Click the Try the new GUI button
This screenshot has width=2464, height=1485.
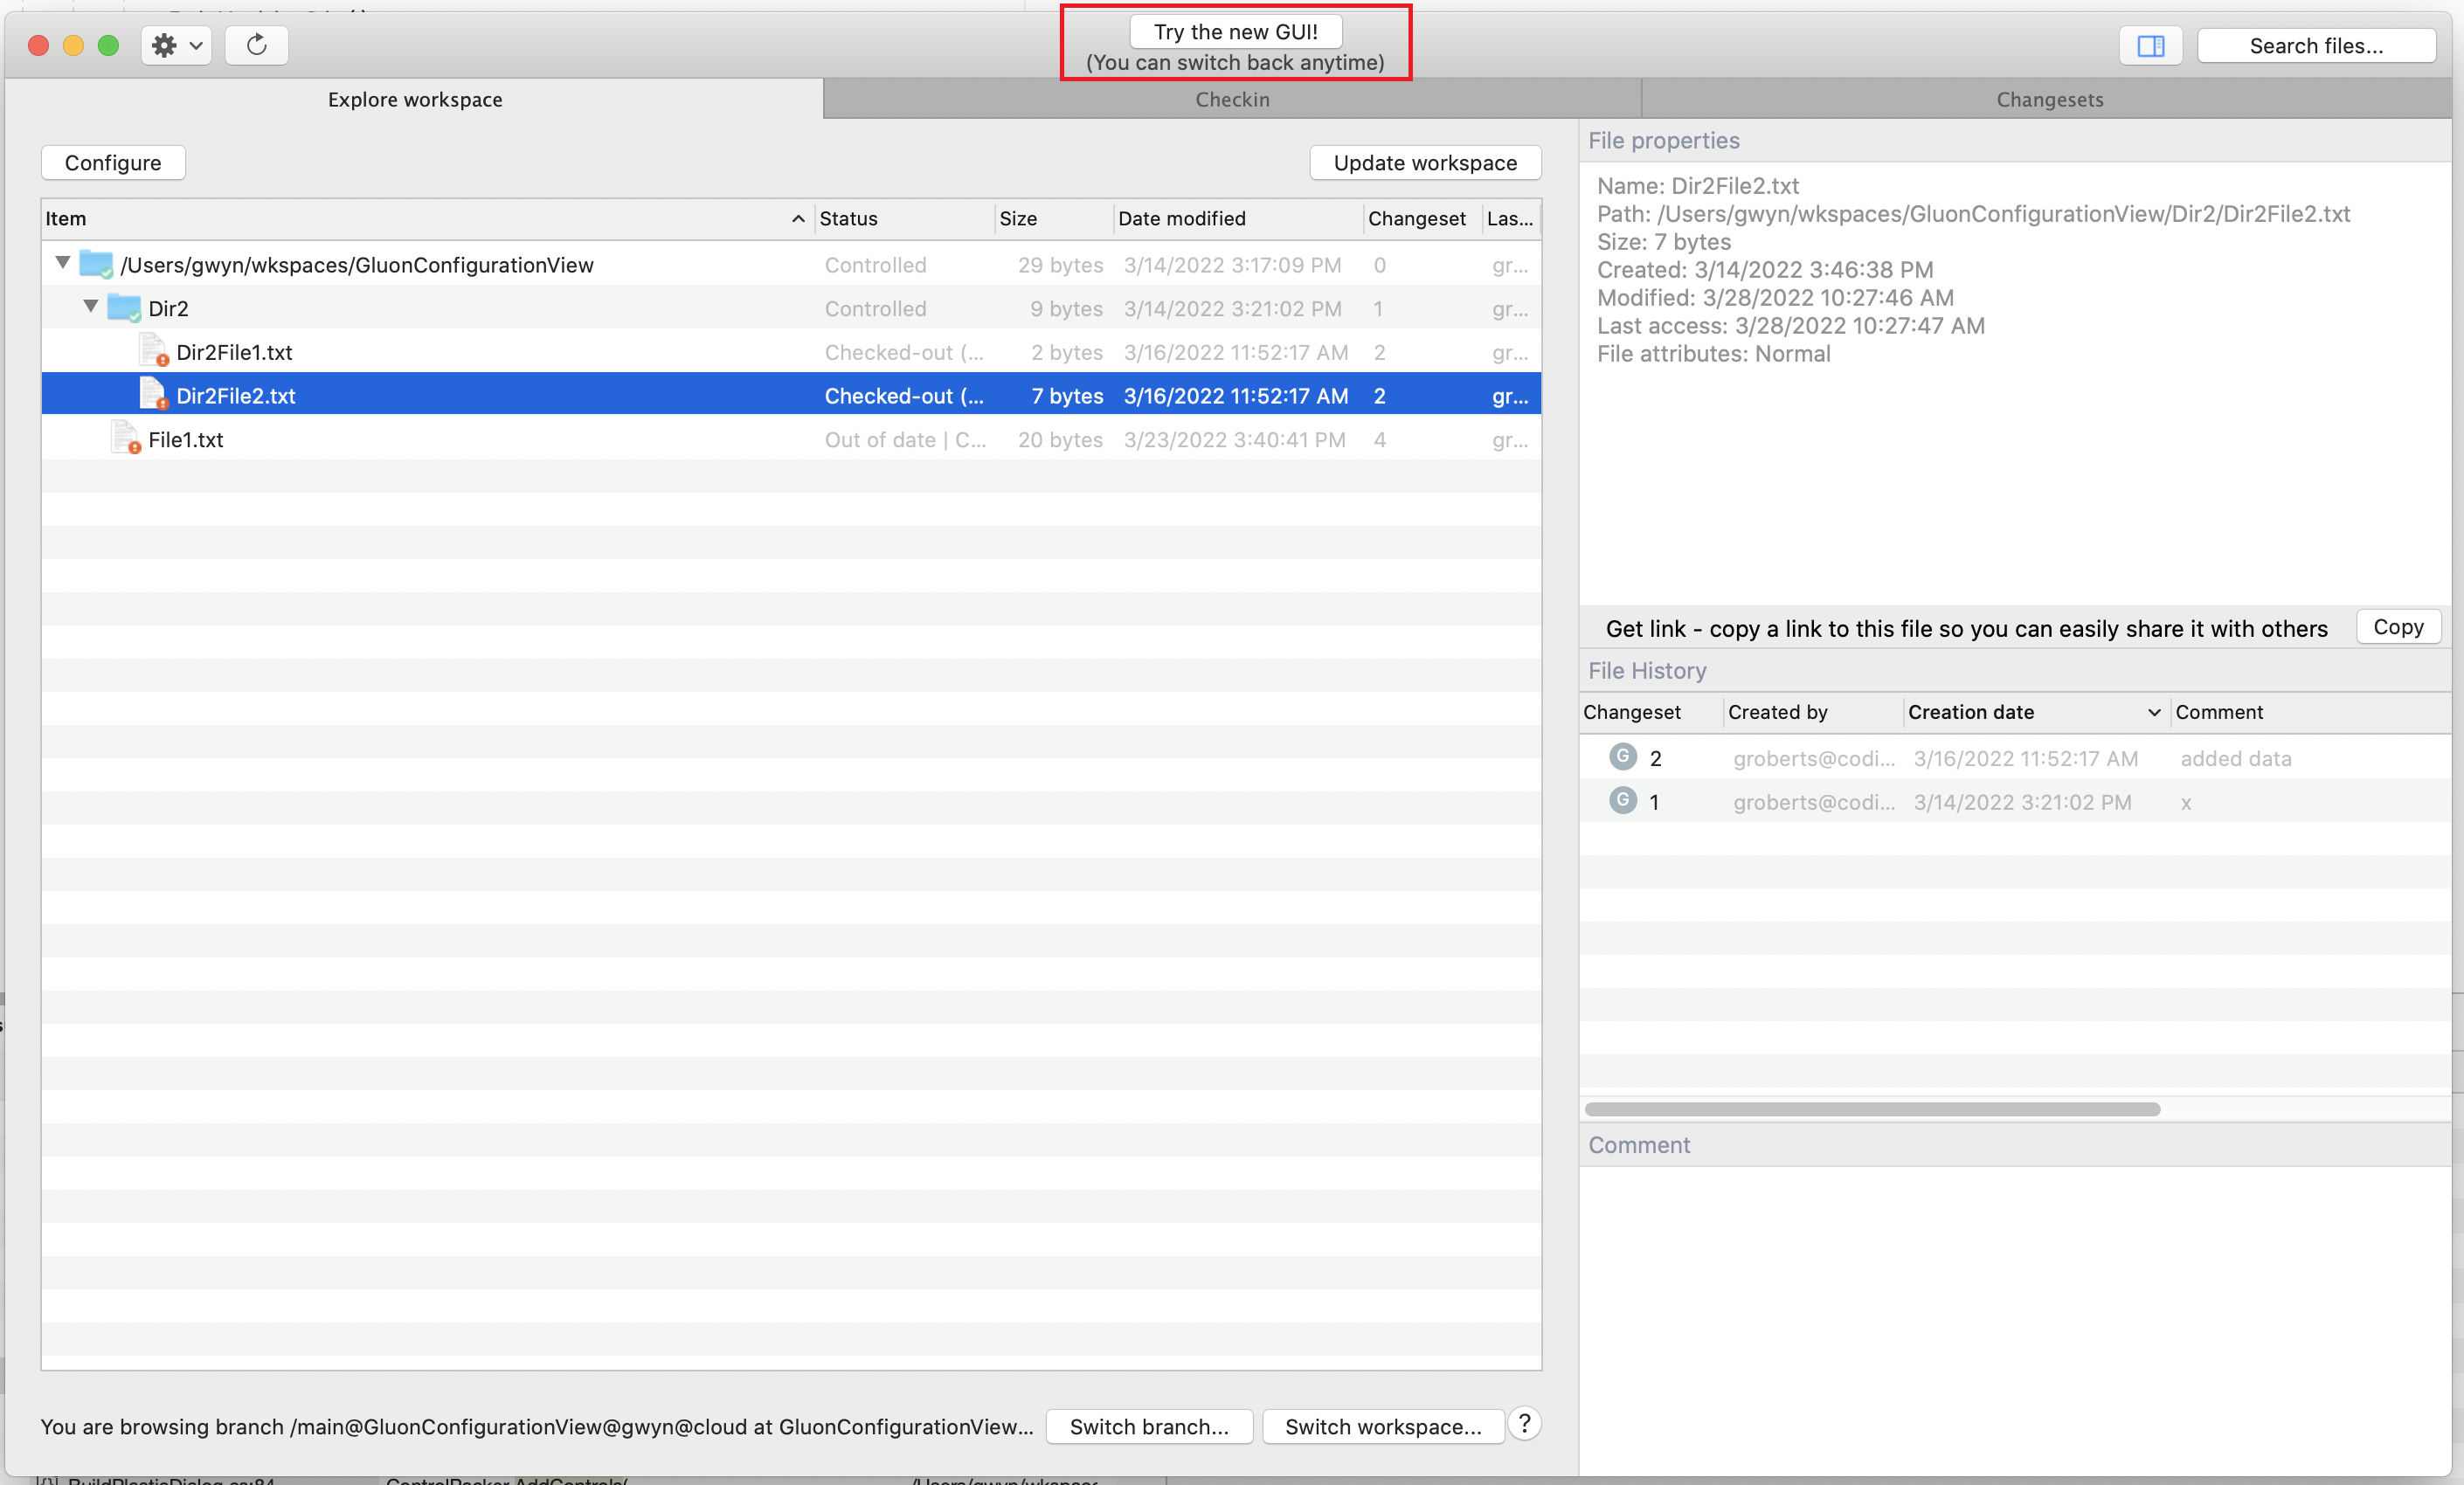1234,31
